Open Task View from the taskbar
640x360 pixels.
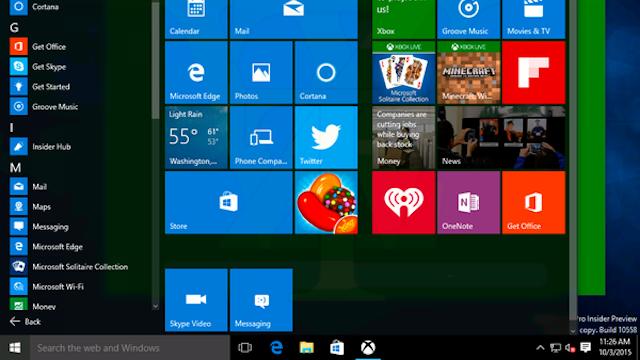[245, 348]
